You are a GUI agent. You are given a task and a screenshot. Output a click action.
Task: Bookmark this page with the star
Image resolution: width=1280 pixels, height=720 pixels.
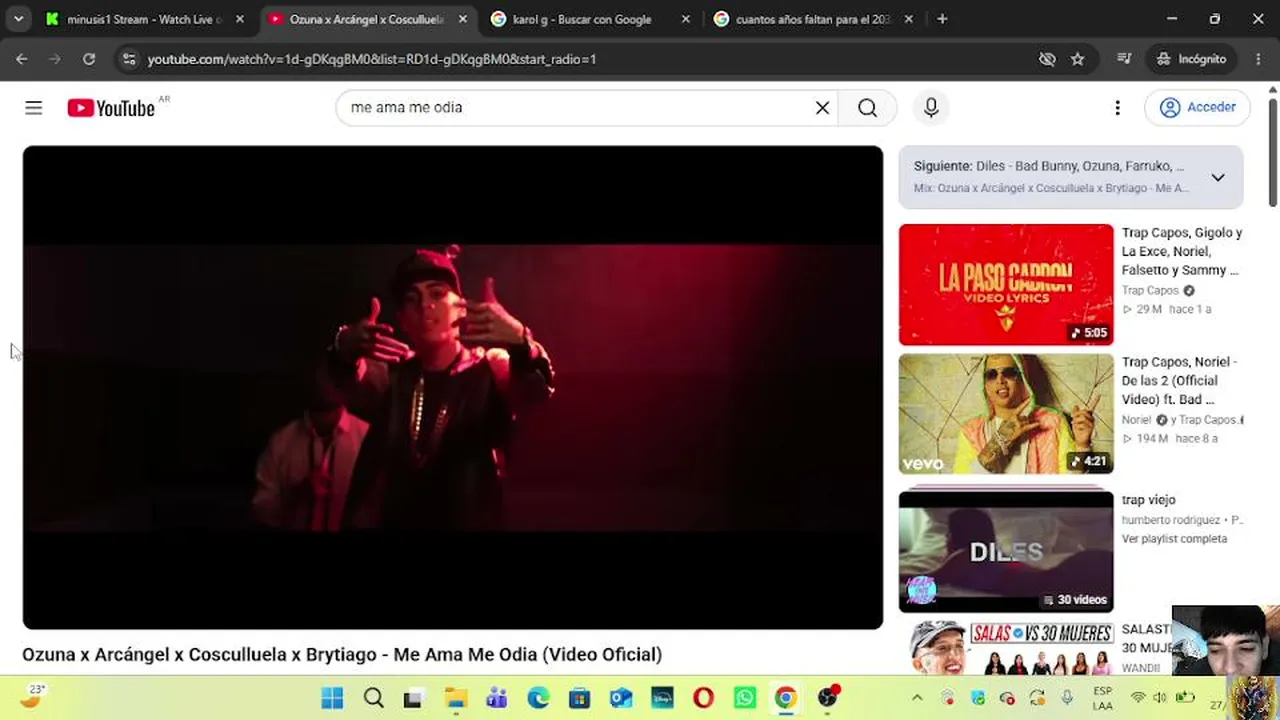point(1077,59)
